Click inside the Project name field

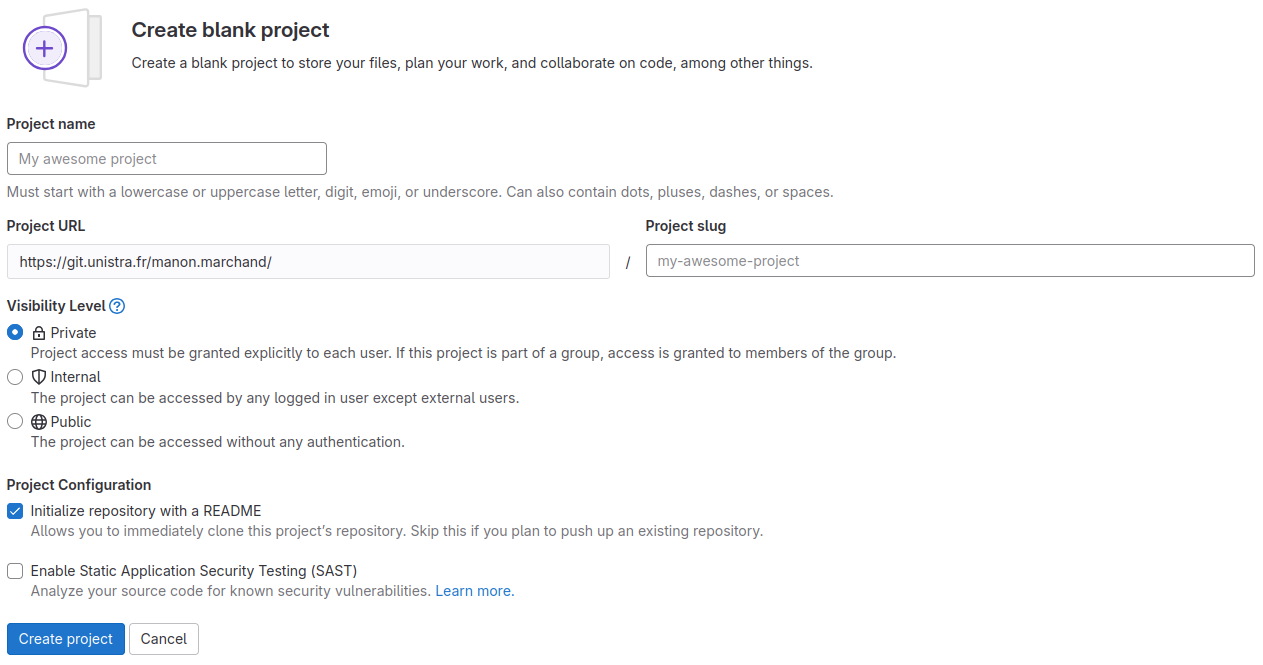click(166, 158)
